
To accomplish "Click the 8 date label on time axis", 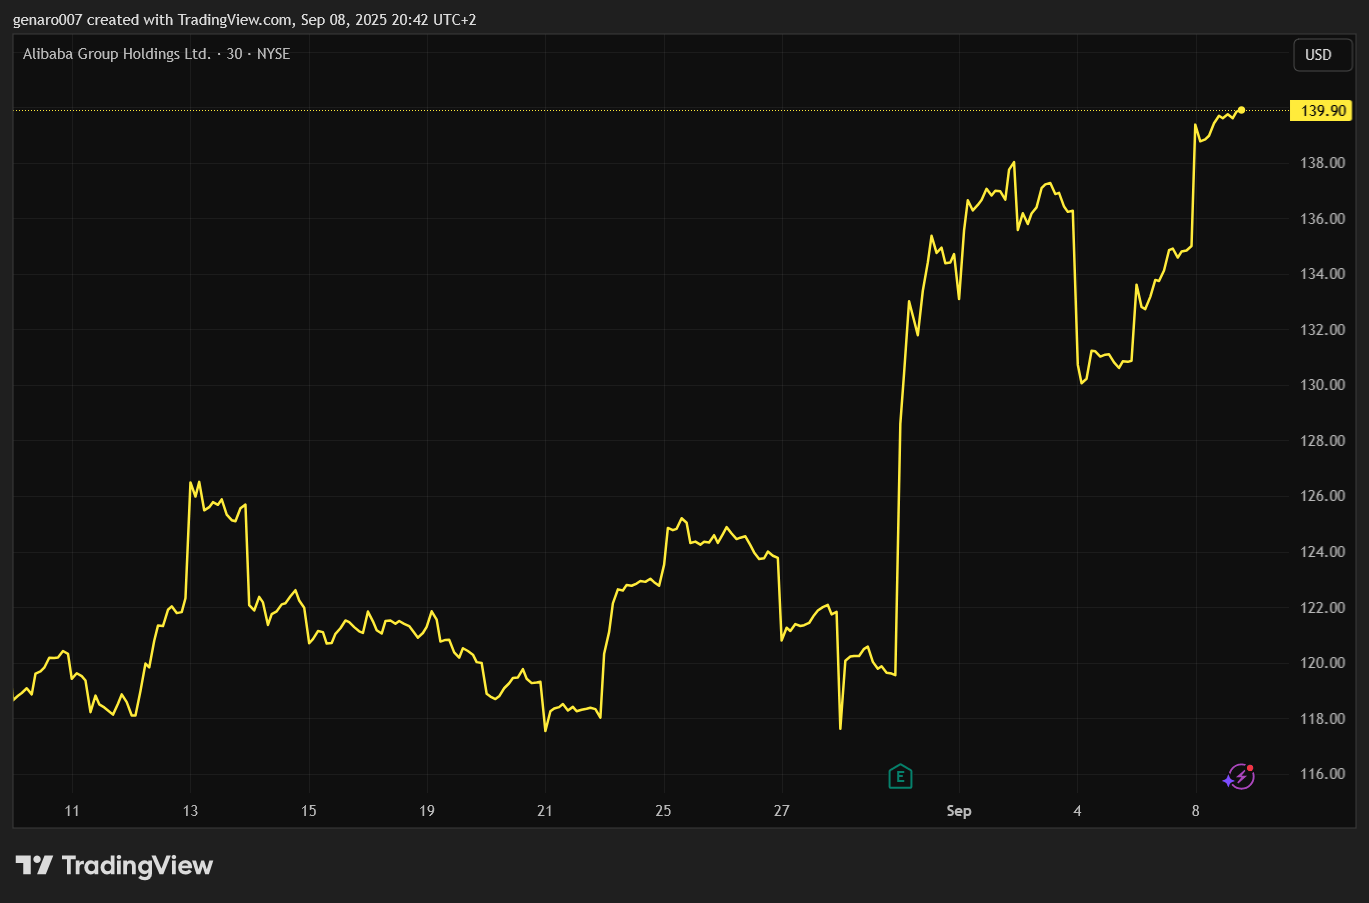I will tap(1195, 811).
